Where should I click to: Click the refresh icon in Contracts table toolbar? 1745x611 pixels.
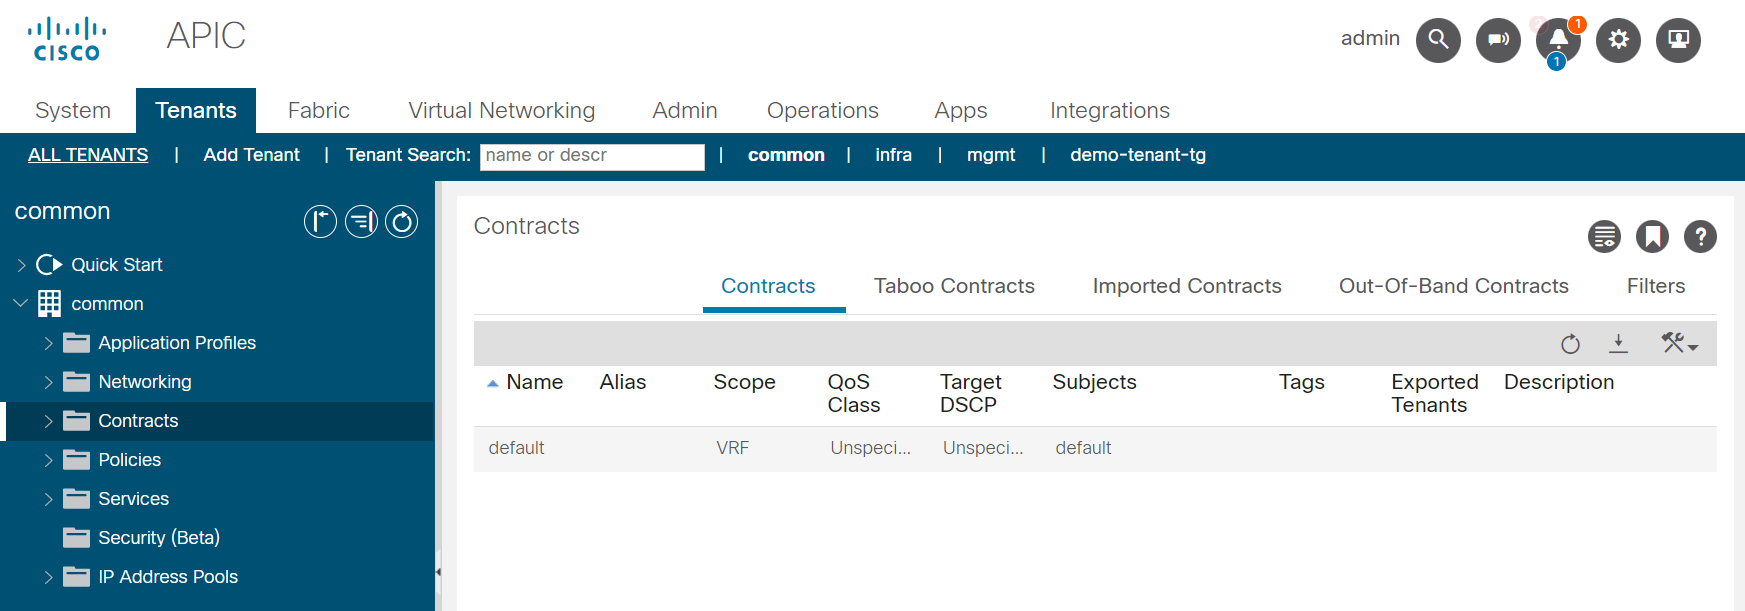click(x=1570, y=344)
